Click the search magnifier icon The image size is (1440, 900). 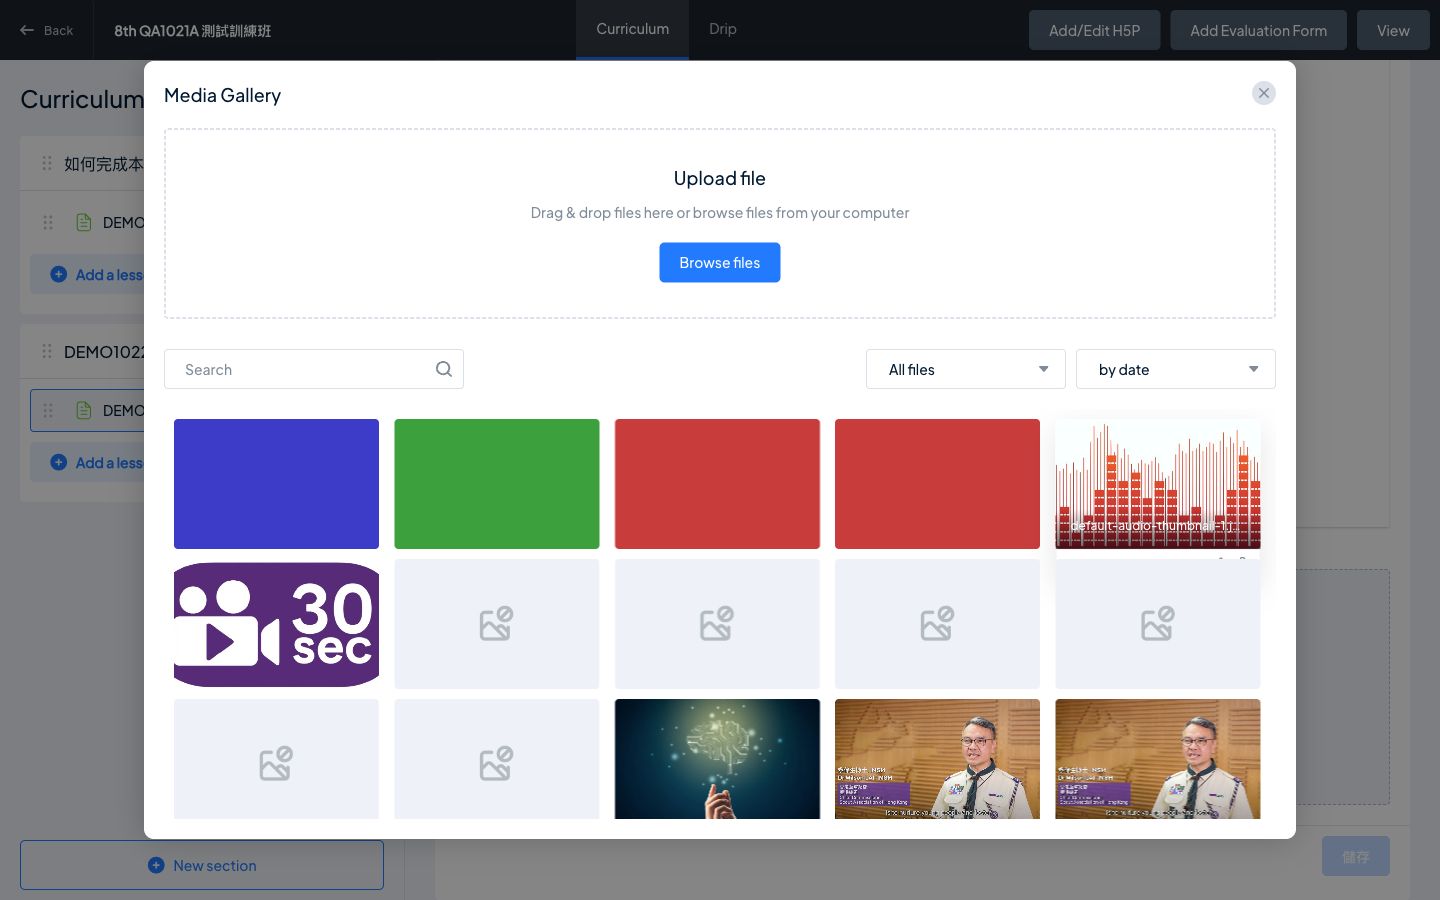click(444, 369)
